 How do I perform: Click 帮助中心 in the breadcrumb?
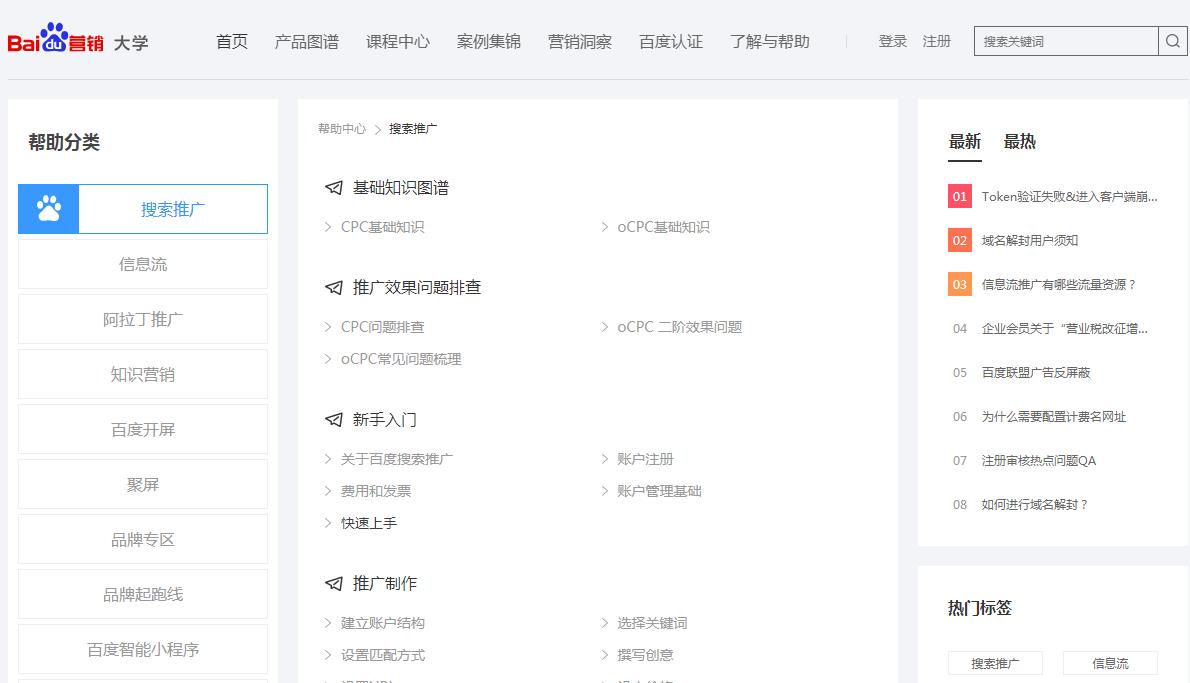342,129
